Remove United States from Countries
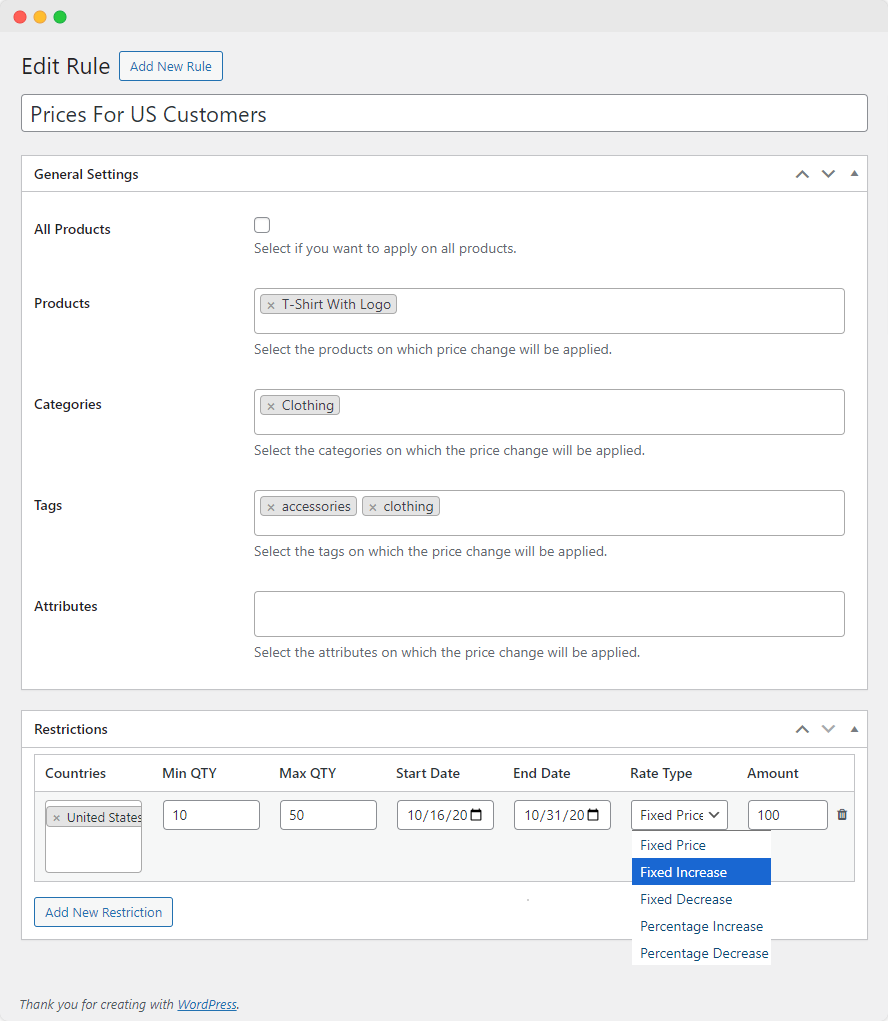This screenshot has height=1021, width=888. tap(57, 818)
